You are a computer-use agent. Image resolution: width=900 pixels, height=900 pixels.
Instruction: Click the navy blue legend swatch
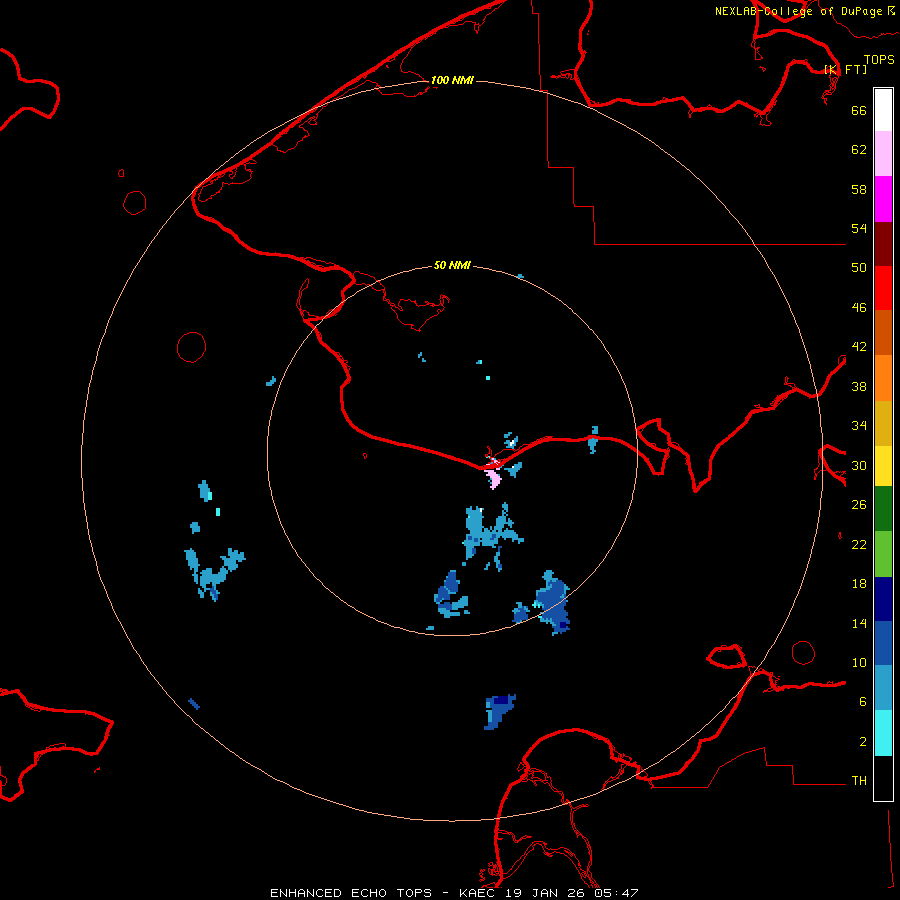coord(883,599)
